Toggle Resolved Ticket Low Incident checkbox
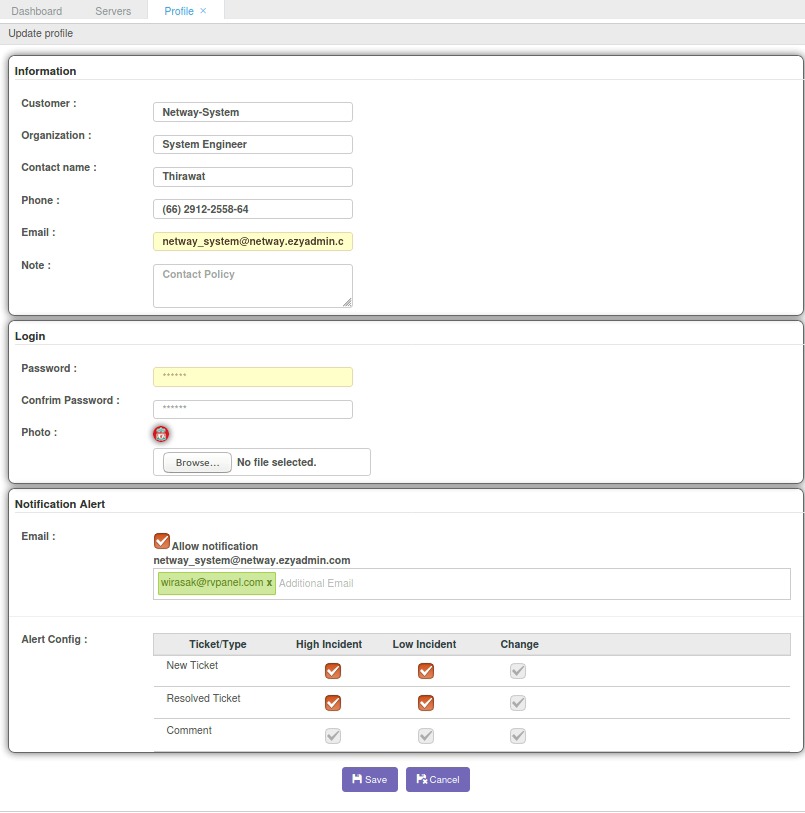 [426, 703]
